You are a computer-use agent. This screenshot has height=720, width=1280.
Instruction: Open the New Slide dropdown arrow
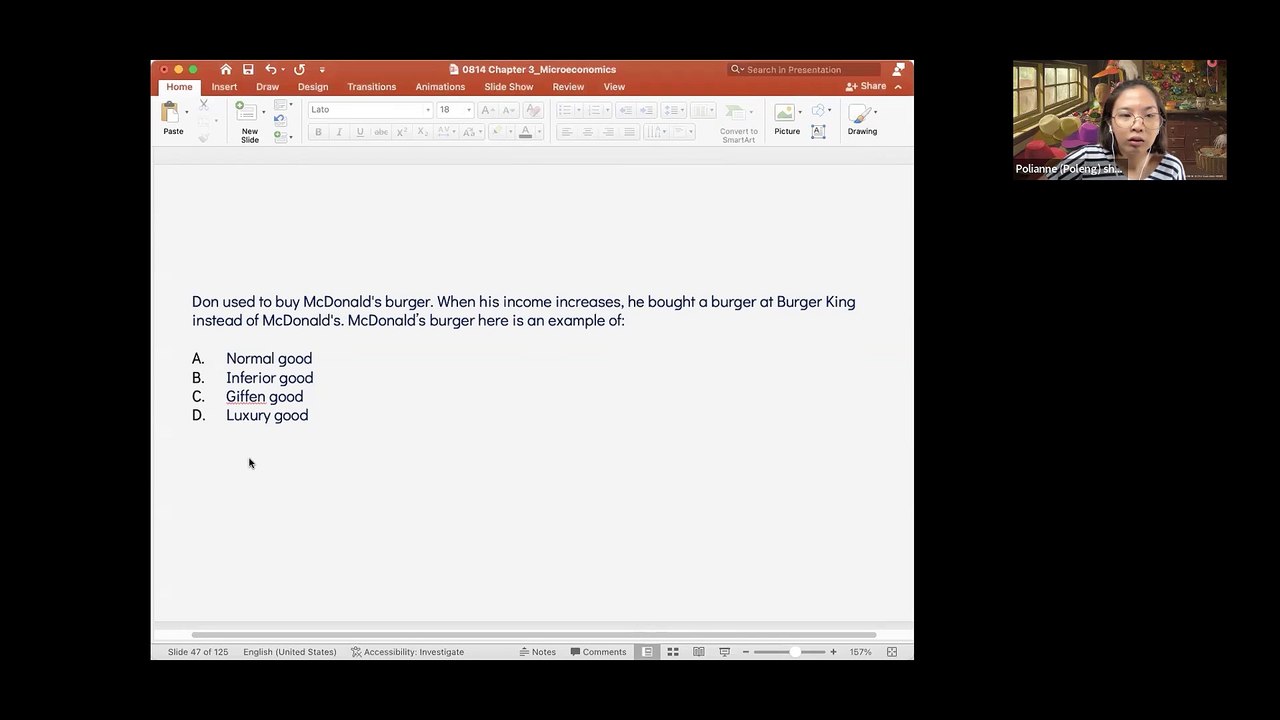coord(264,112)
